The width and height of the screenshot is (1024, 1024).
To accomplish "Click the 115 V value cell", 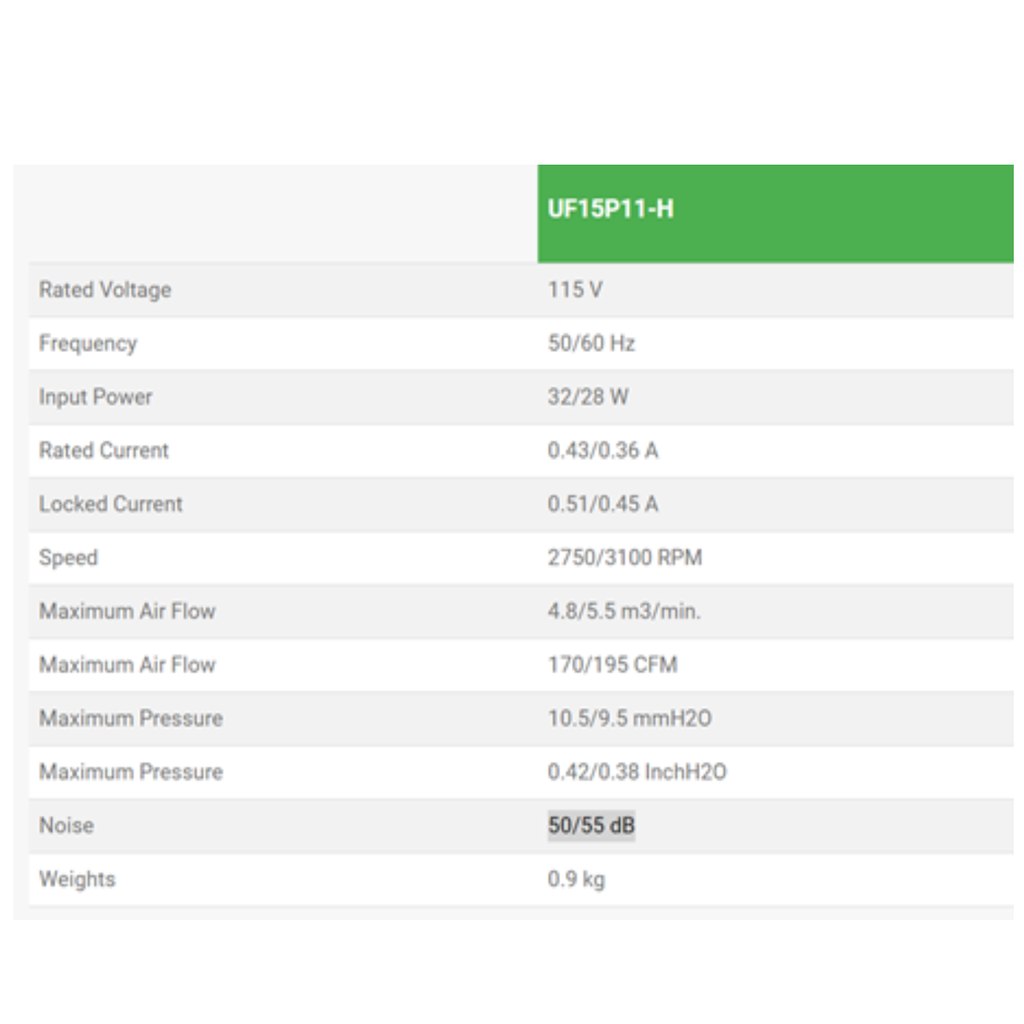I will (575, 290).
